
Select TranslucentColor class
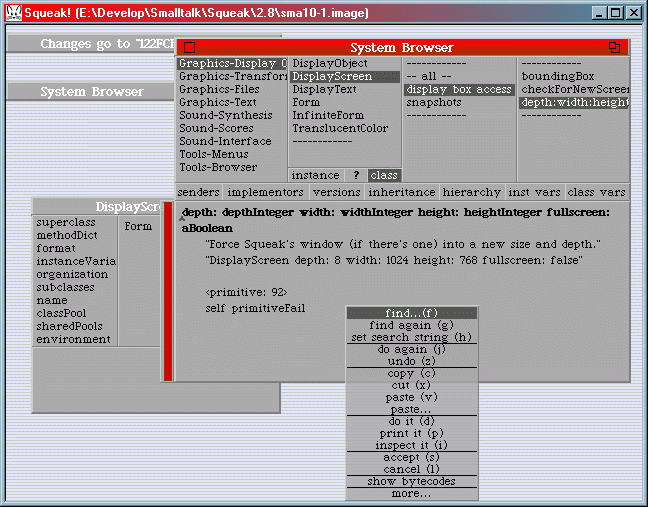[345, 128]
